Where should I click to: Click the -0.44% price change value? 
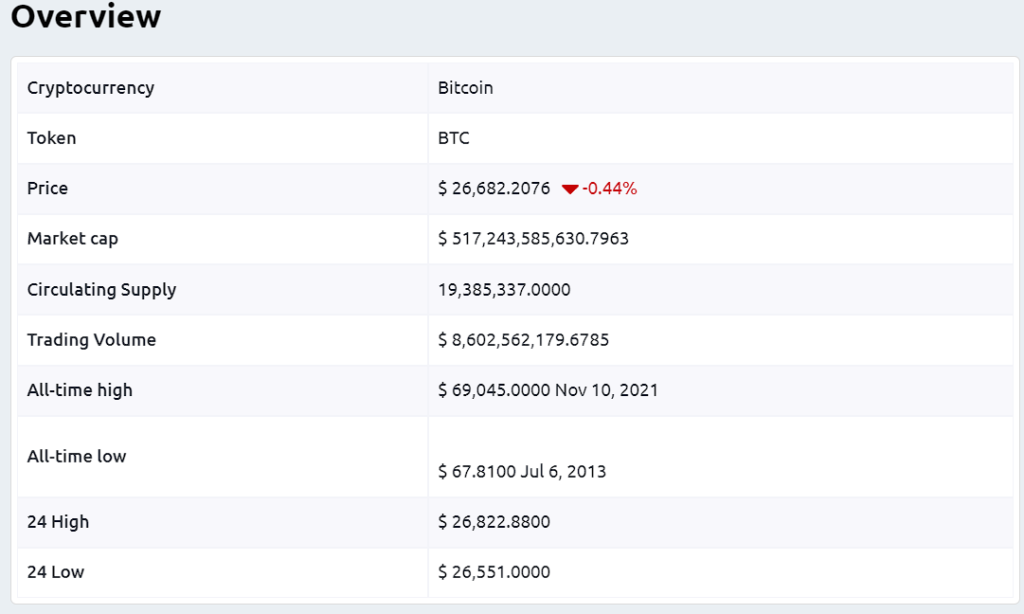pos(610,188)
